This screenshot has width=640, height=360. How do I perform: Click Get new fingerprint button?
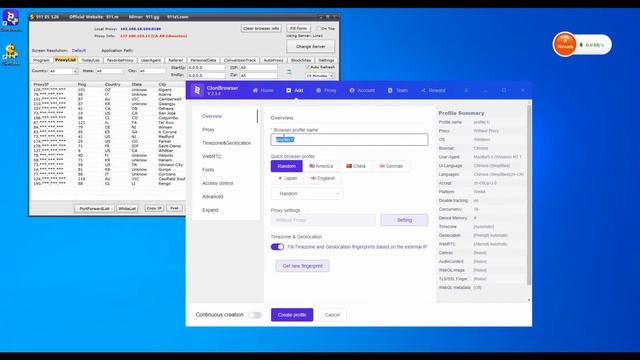tap(302, 266)
